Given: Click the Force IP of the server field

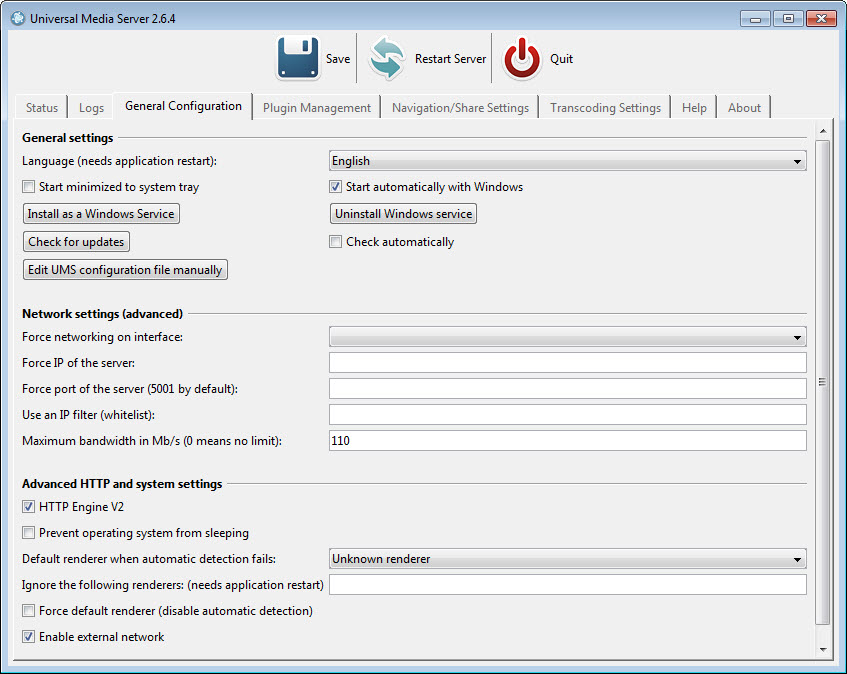Looking at the screenshot, I should coord(568,363).
